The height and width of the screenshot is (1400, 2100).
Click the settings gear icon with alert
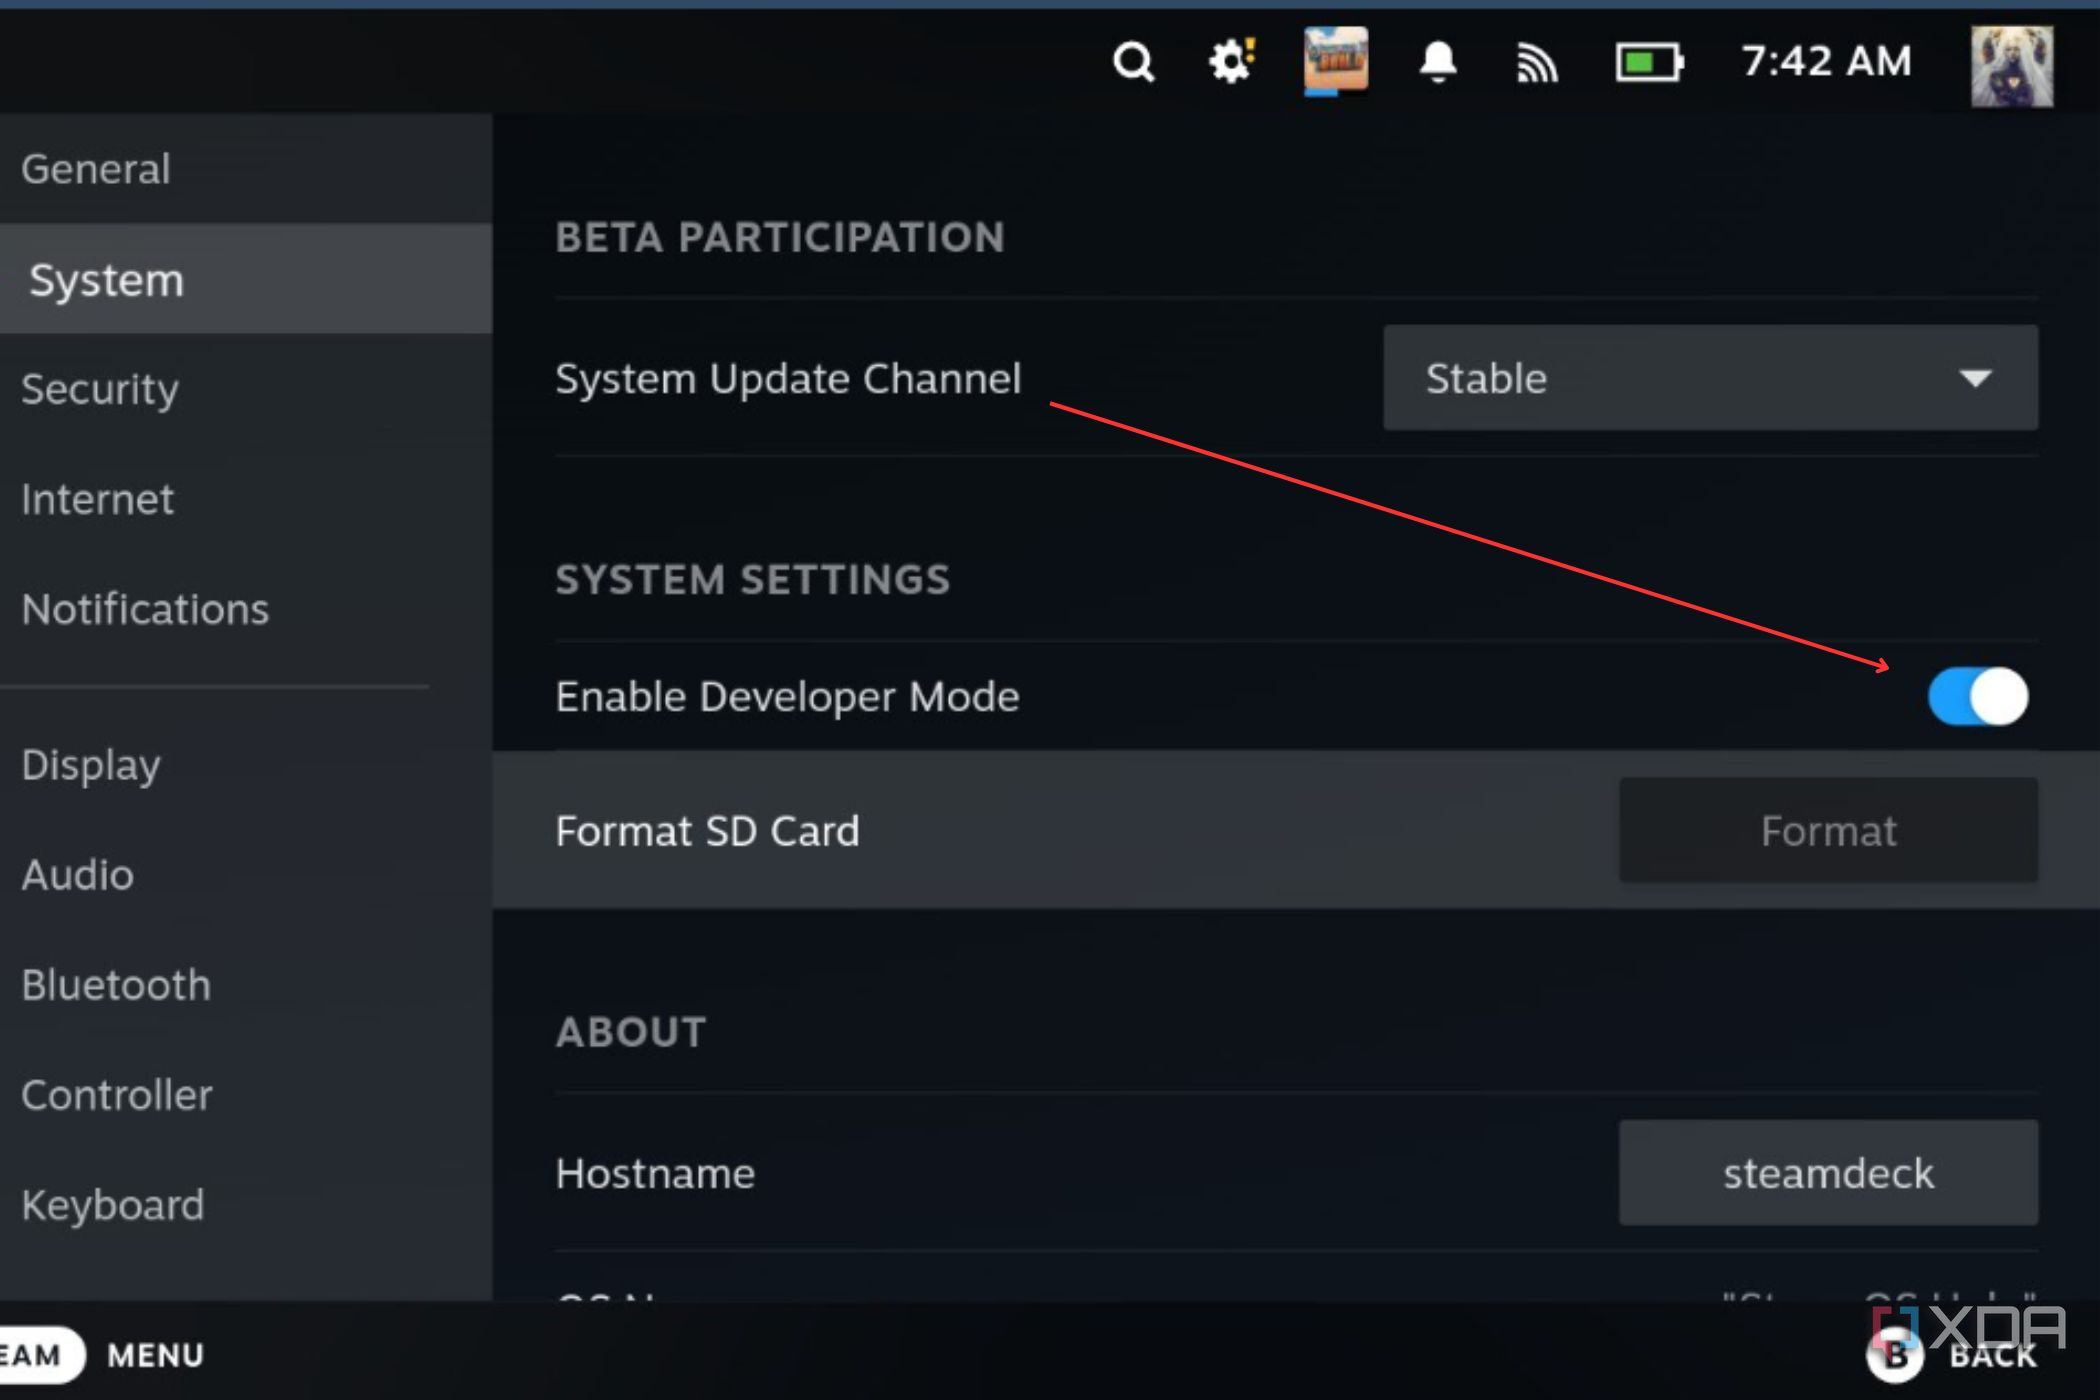1231,62
